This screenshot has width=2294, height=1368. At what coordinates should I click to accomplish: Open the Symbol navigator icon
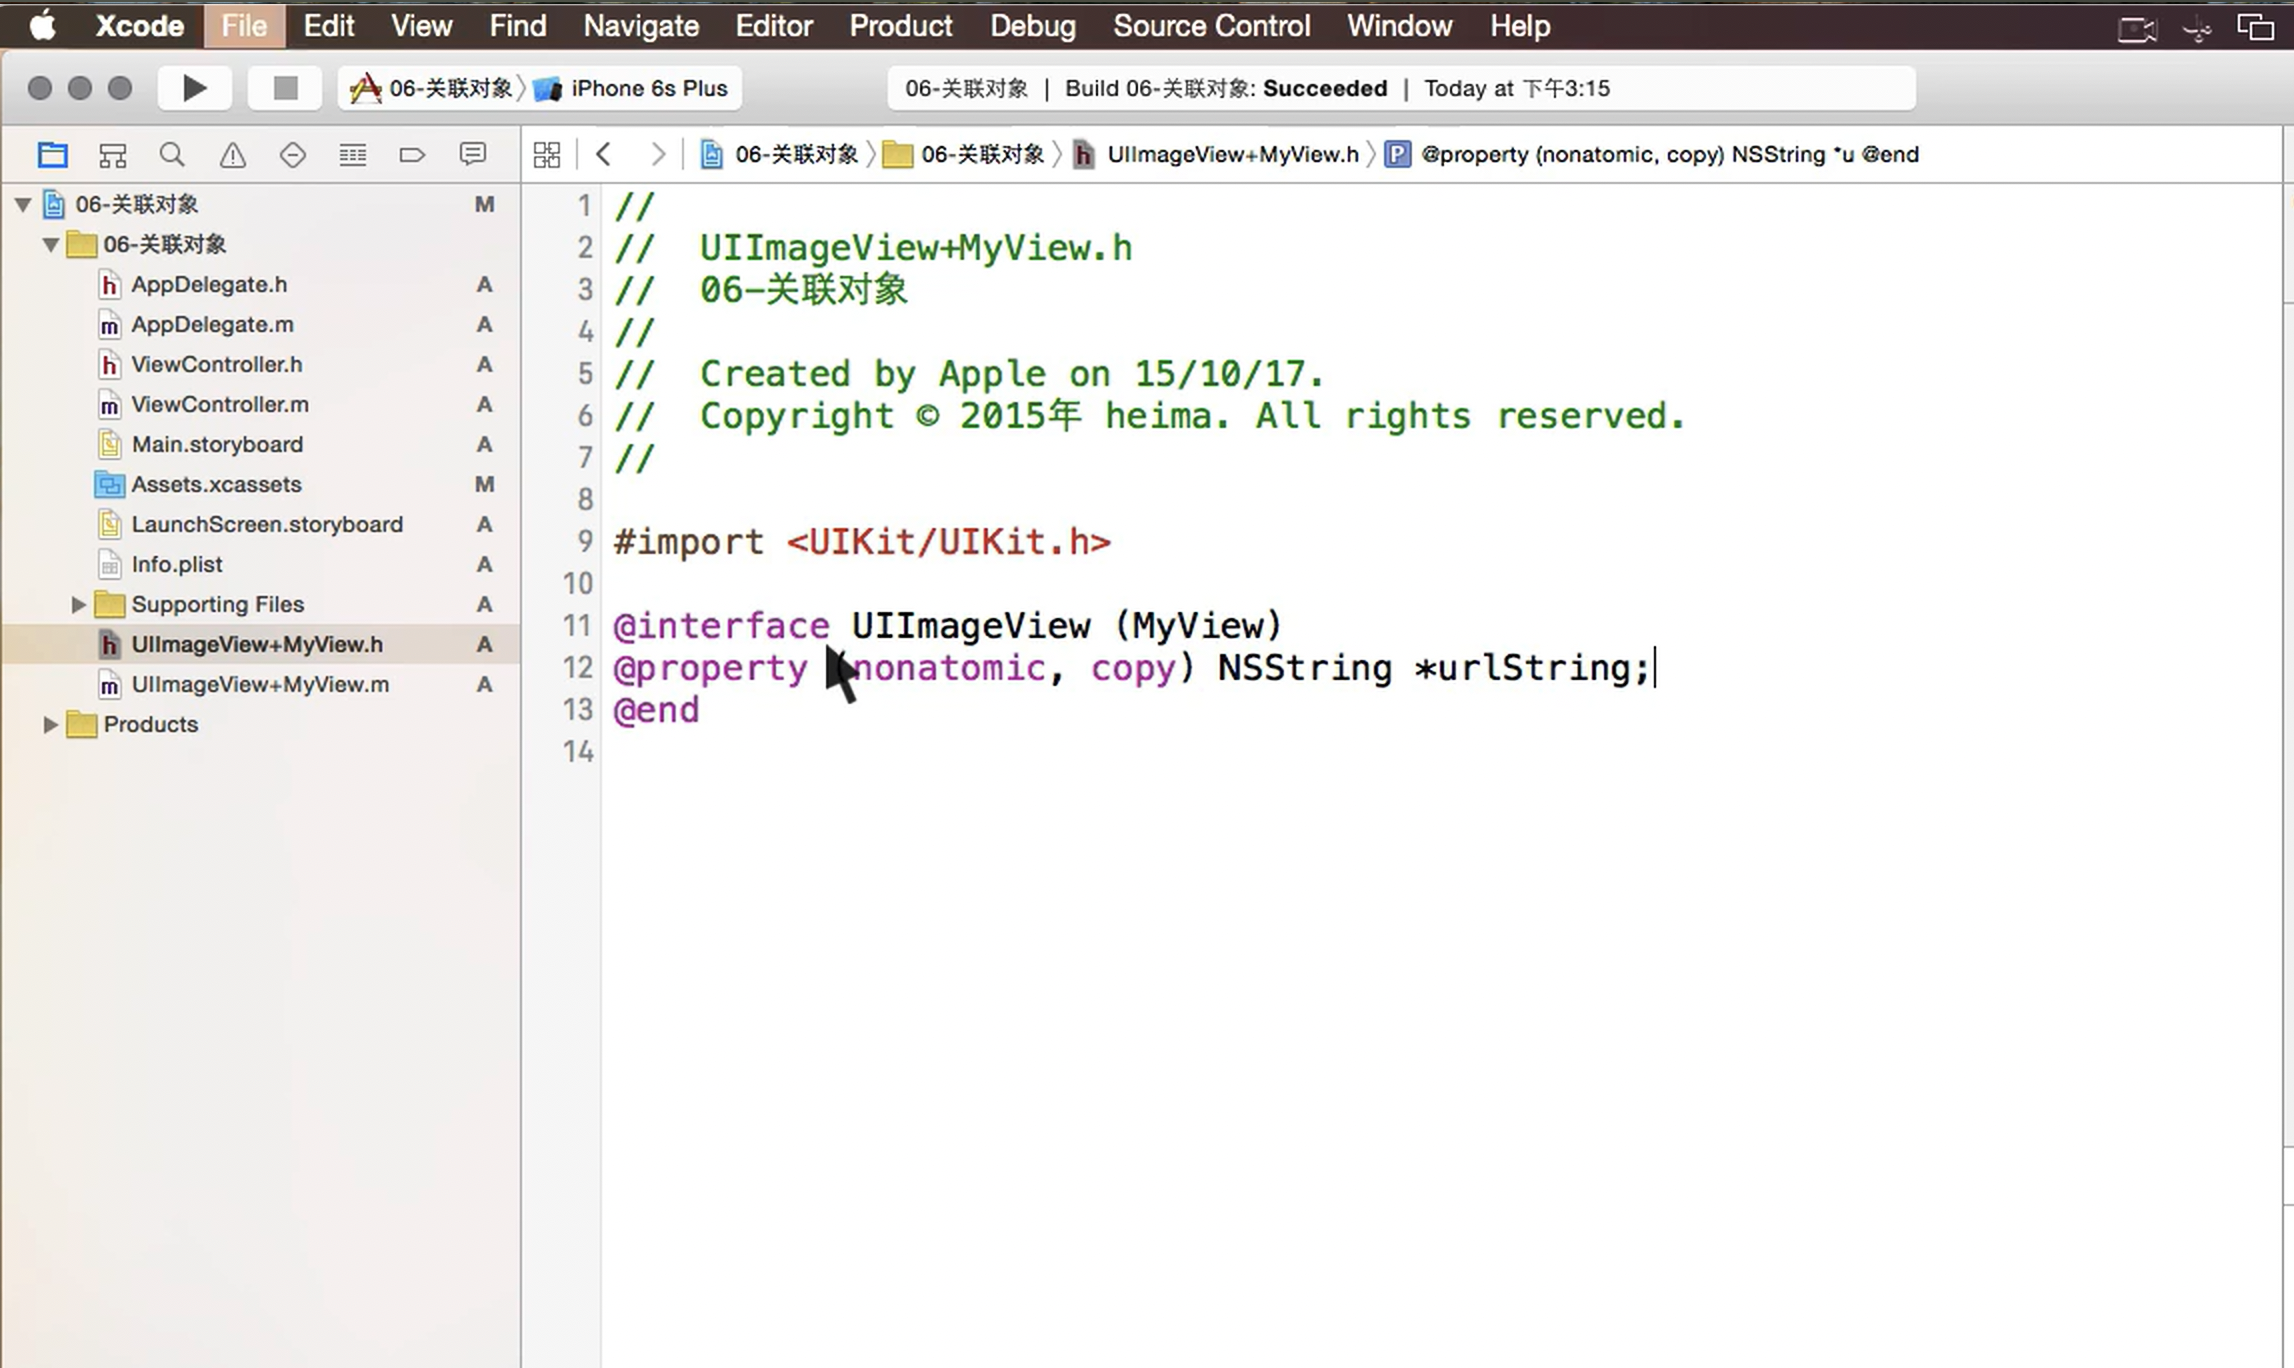point(112,155)
